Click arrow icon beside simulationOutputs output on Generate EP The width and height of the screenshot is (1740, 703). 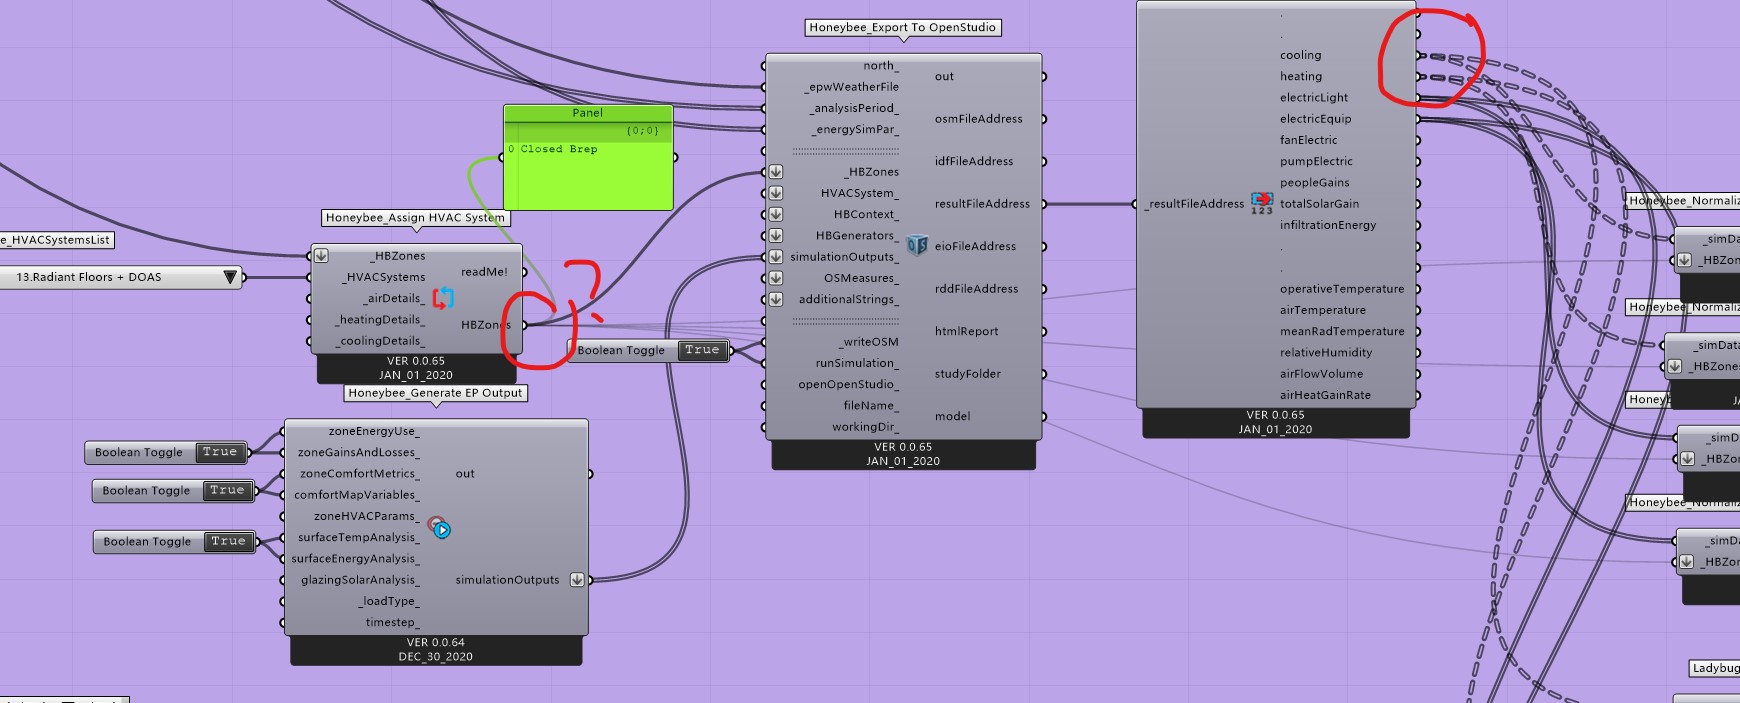tap(577, 580)
